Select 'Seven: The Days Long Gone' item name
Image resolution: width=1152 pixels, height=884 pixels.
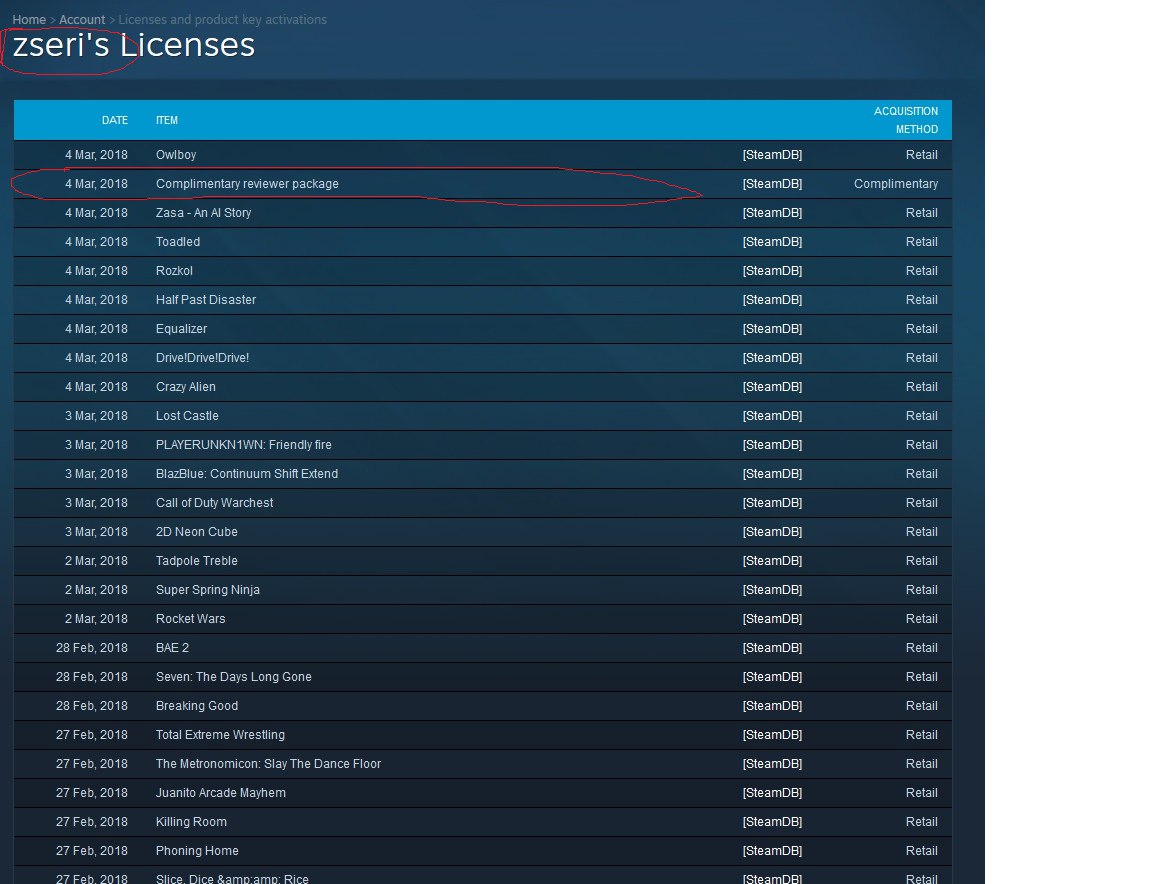234,678
